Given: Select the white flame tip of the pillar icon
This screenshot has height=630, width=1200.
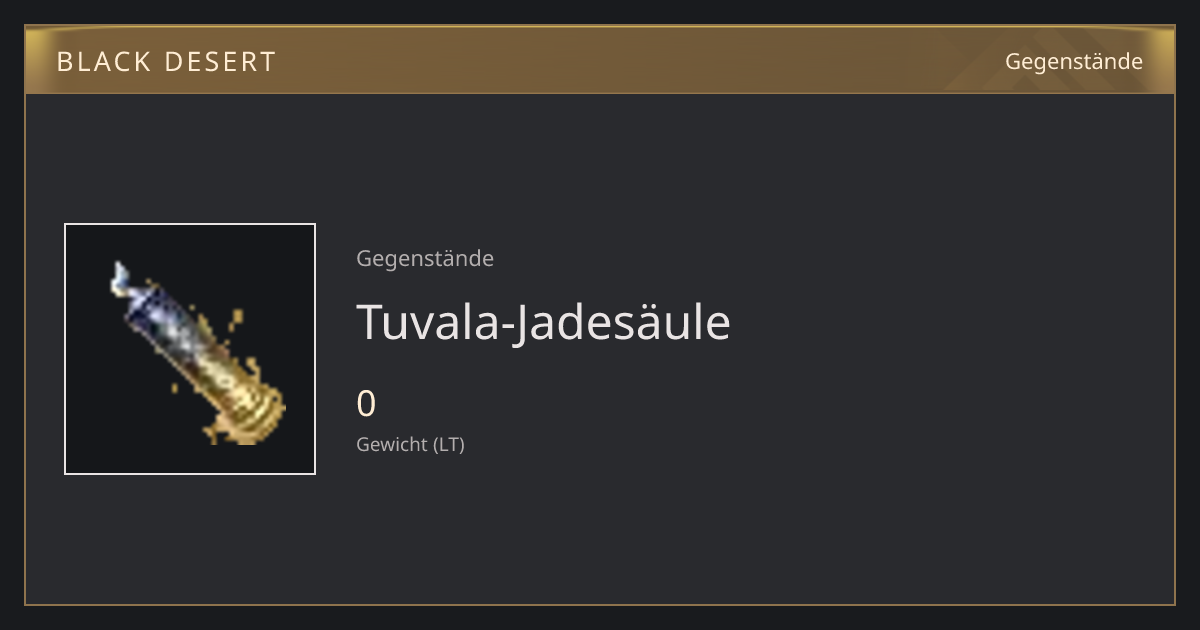Looking at the screenshot, I should tap(120, 277).
